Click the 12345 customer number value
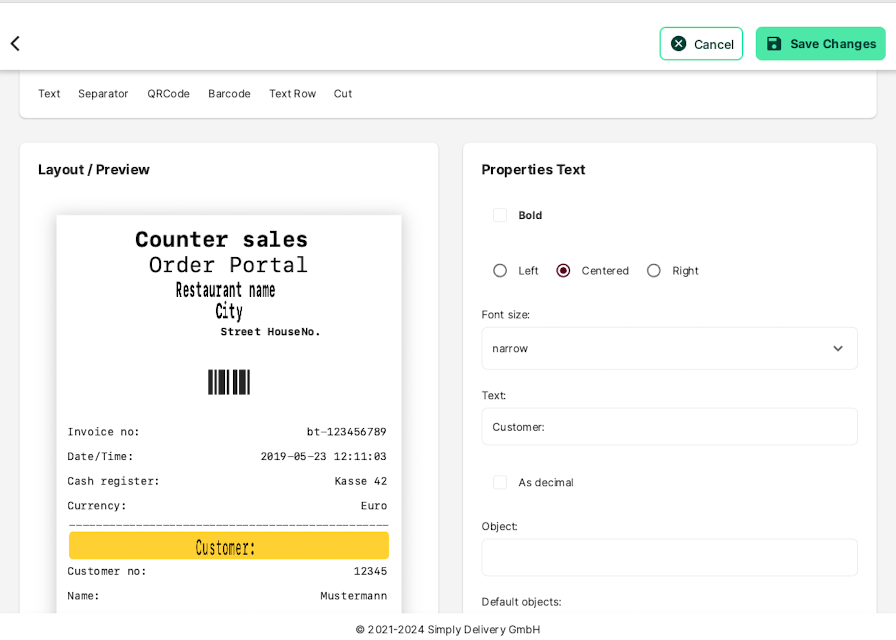The image size is (896, 640). (x=370, y=571)
